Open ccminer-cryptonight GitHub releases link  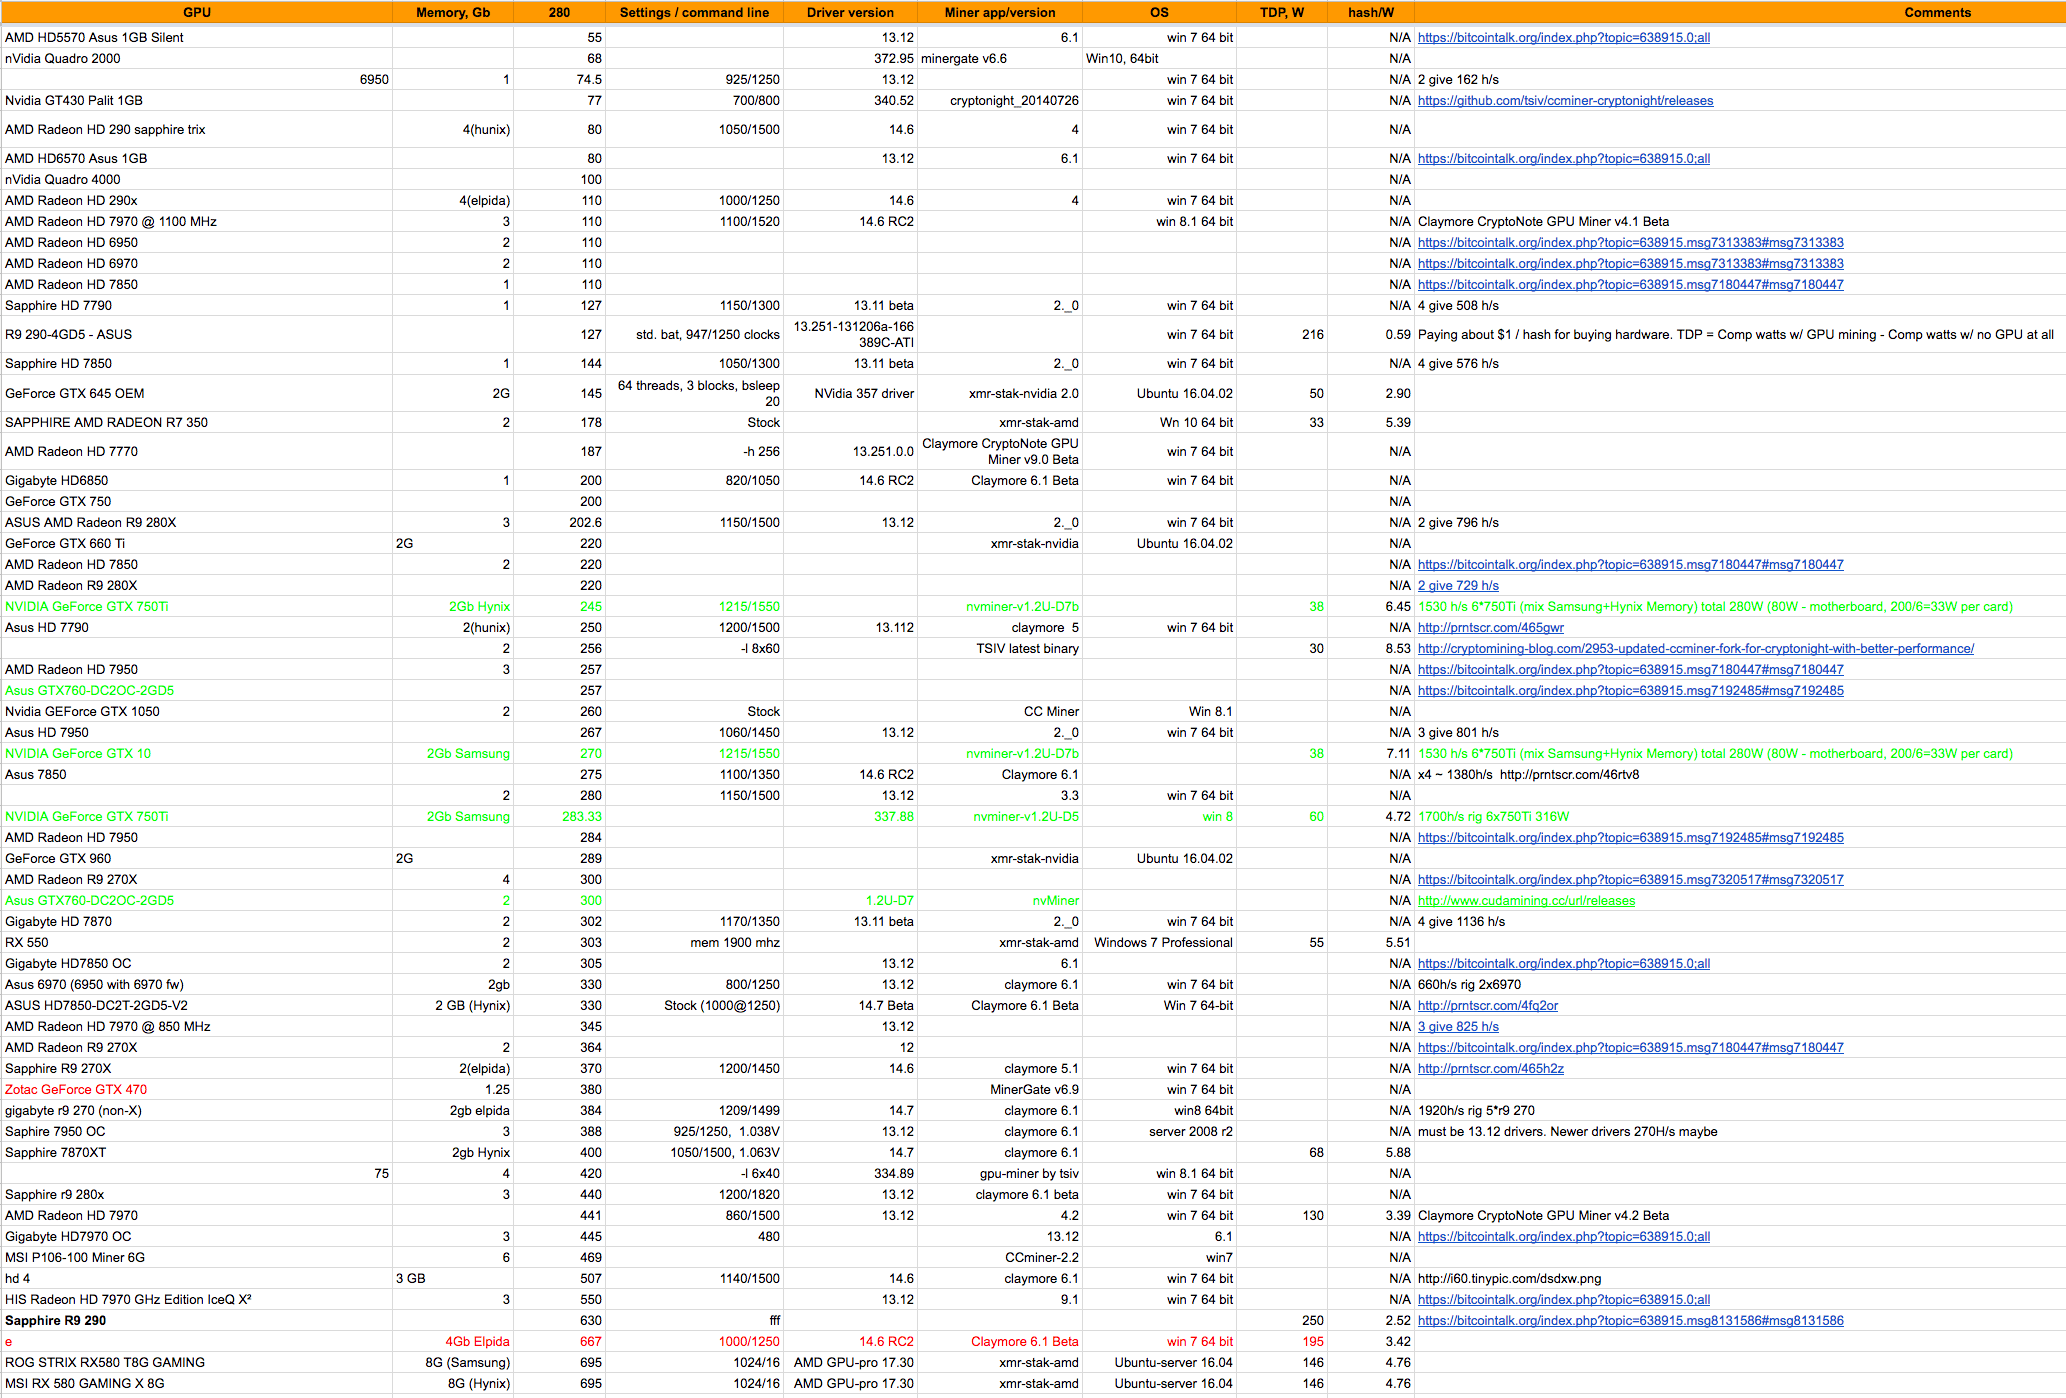tap(1565, 101)
